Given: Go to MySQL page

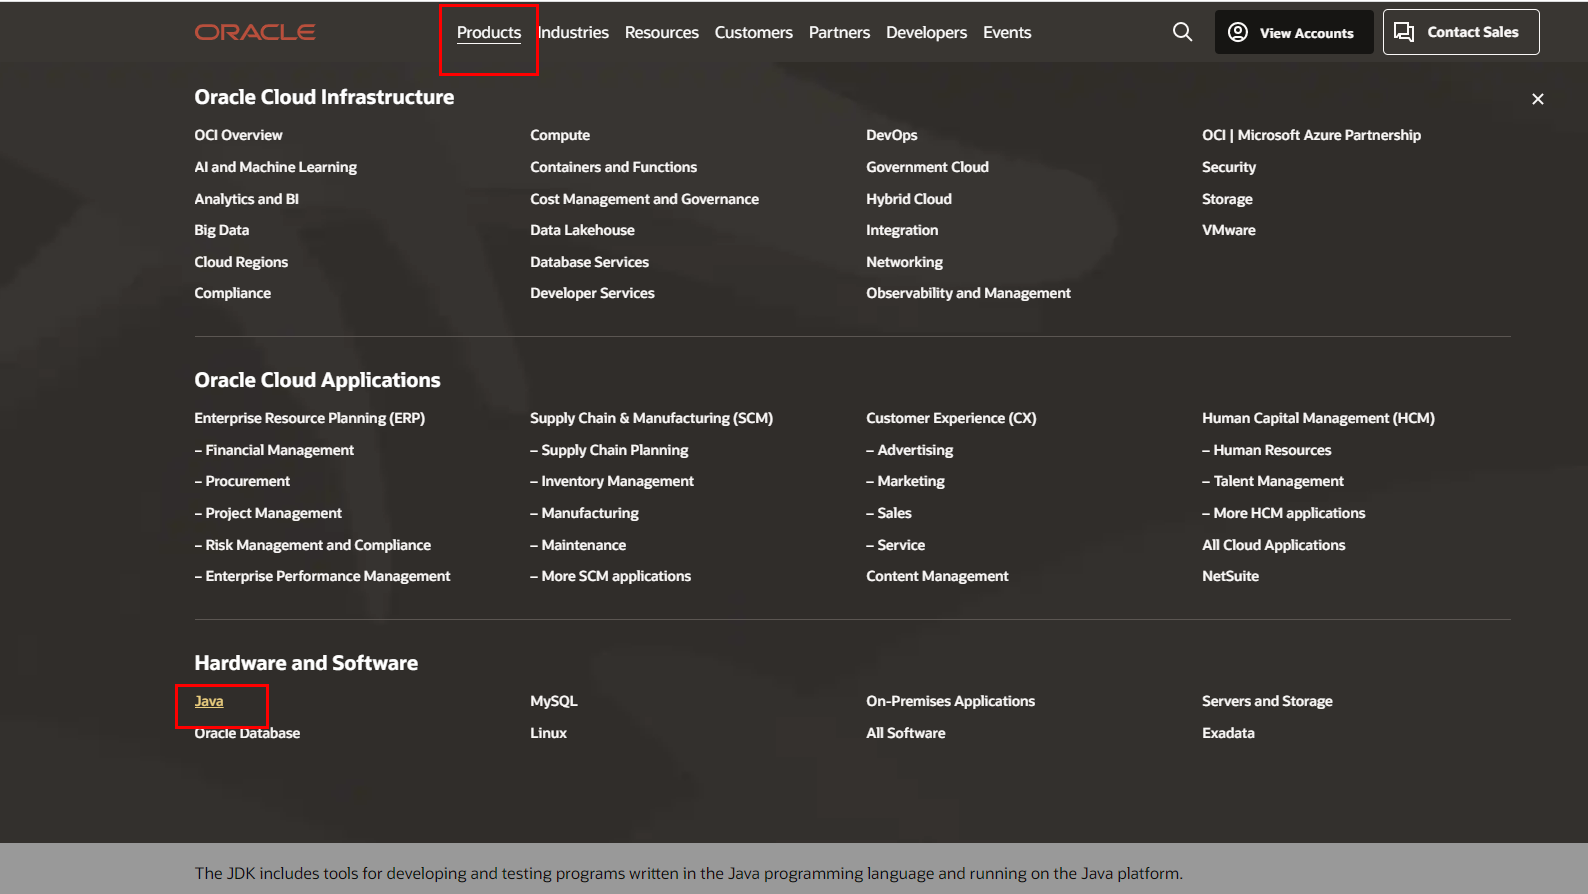Looking at the screenshot, I should 554,701.
